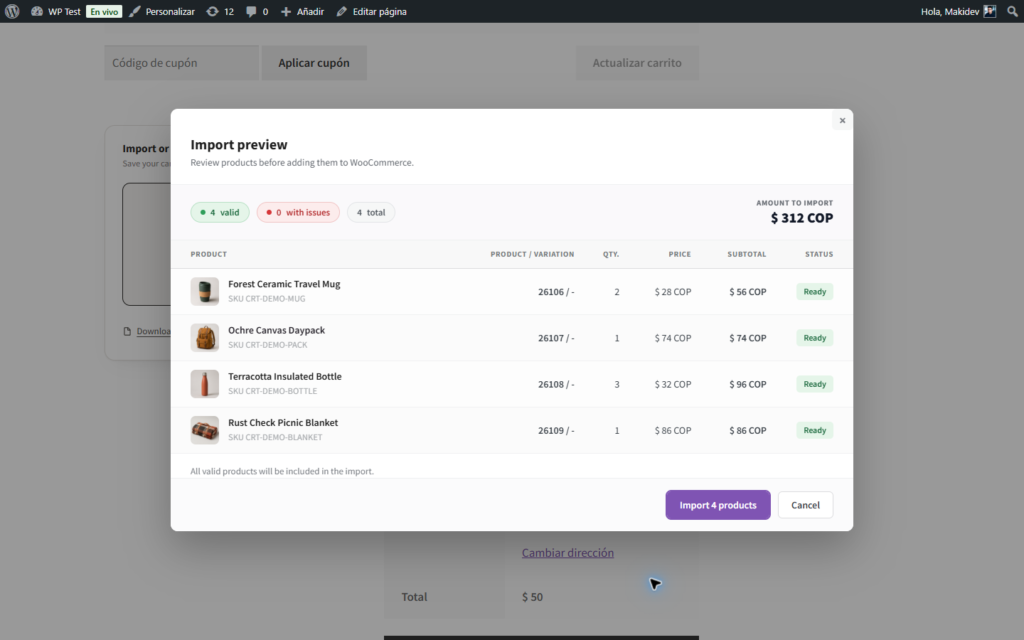Click the Actualizar carrito button
The height and width of the screenshot is (640, 1024).
[637, 63]
